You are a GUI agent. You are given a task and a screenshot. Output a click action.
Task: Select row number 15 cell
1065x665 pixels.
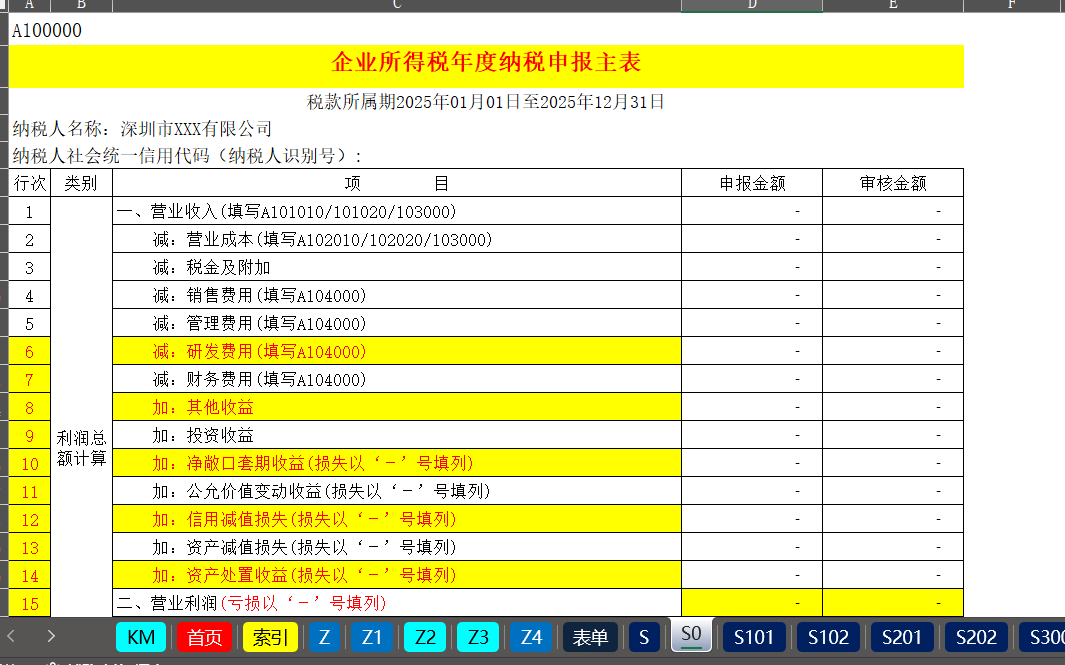[30, 603]
